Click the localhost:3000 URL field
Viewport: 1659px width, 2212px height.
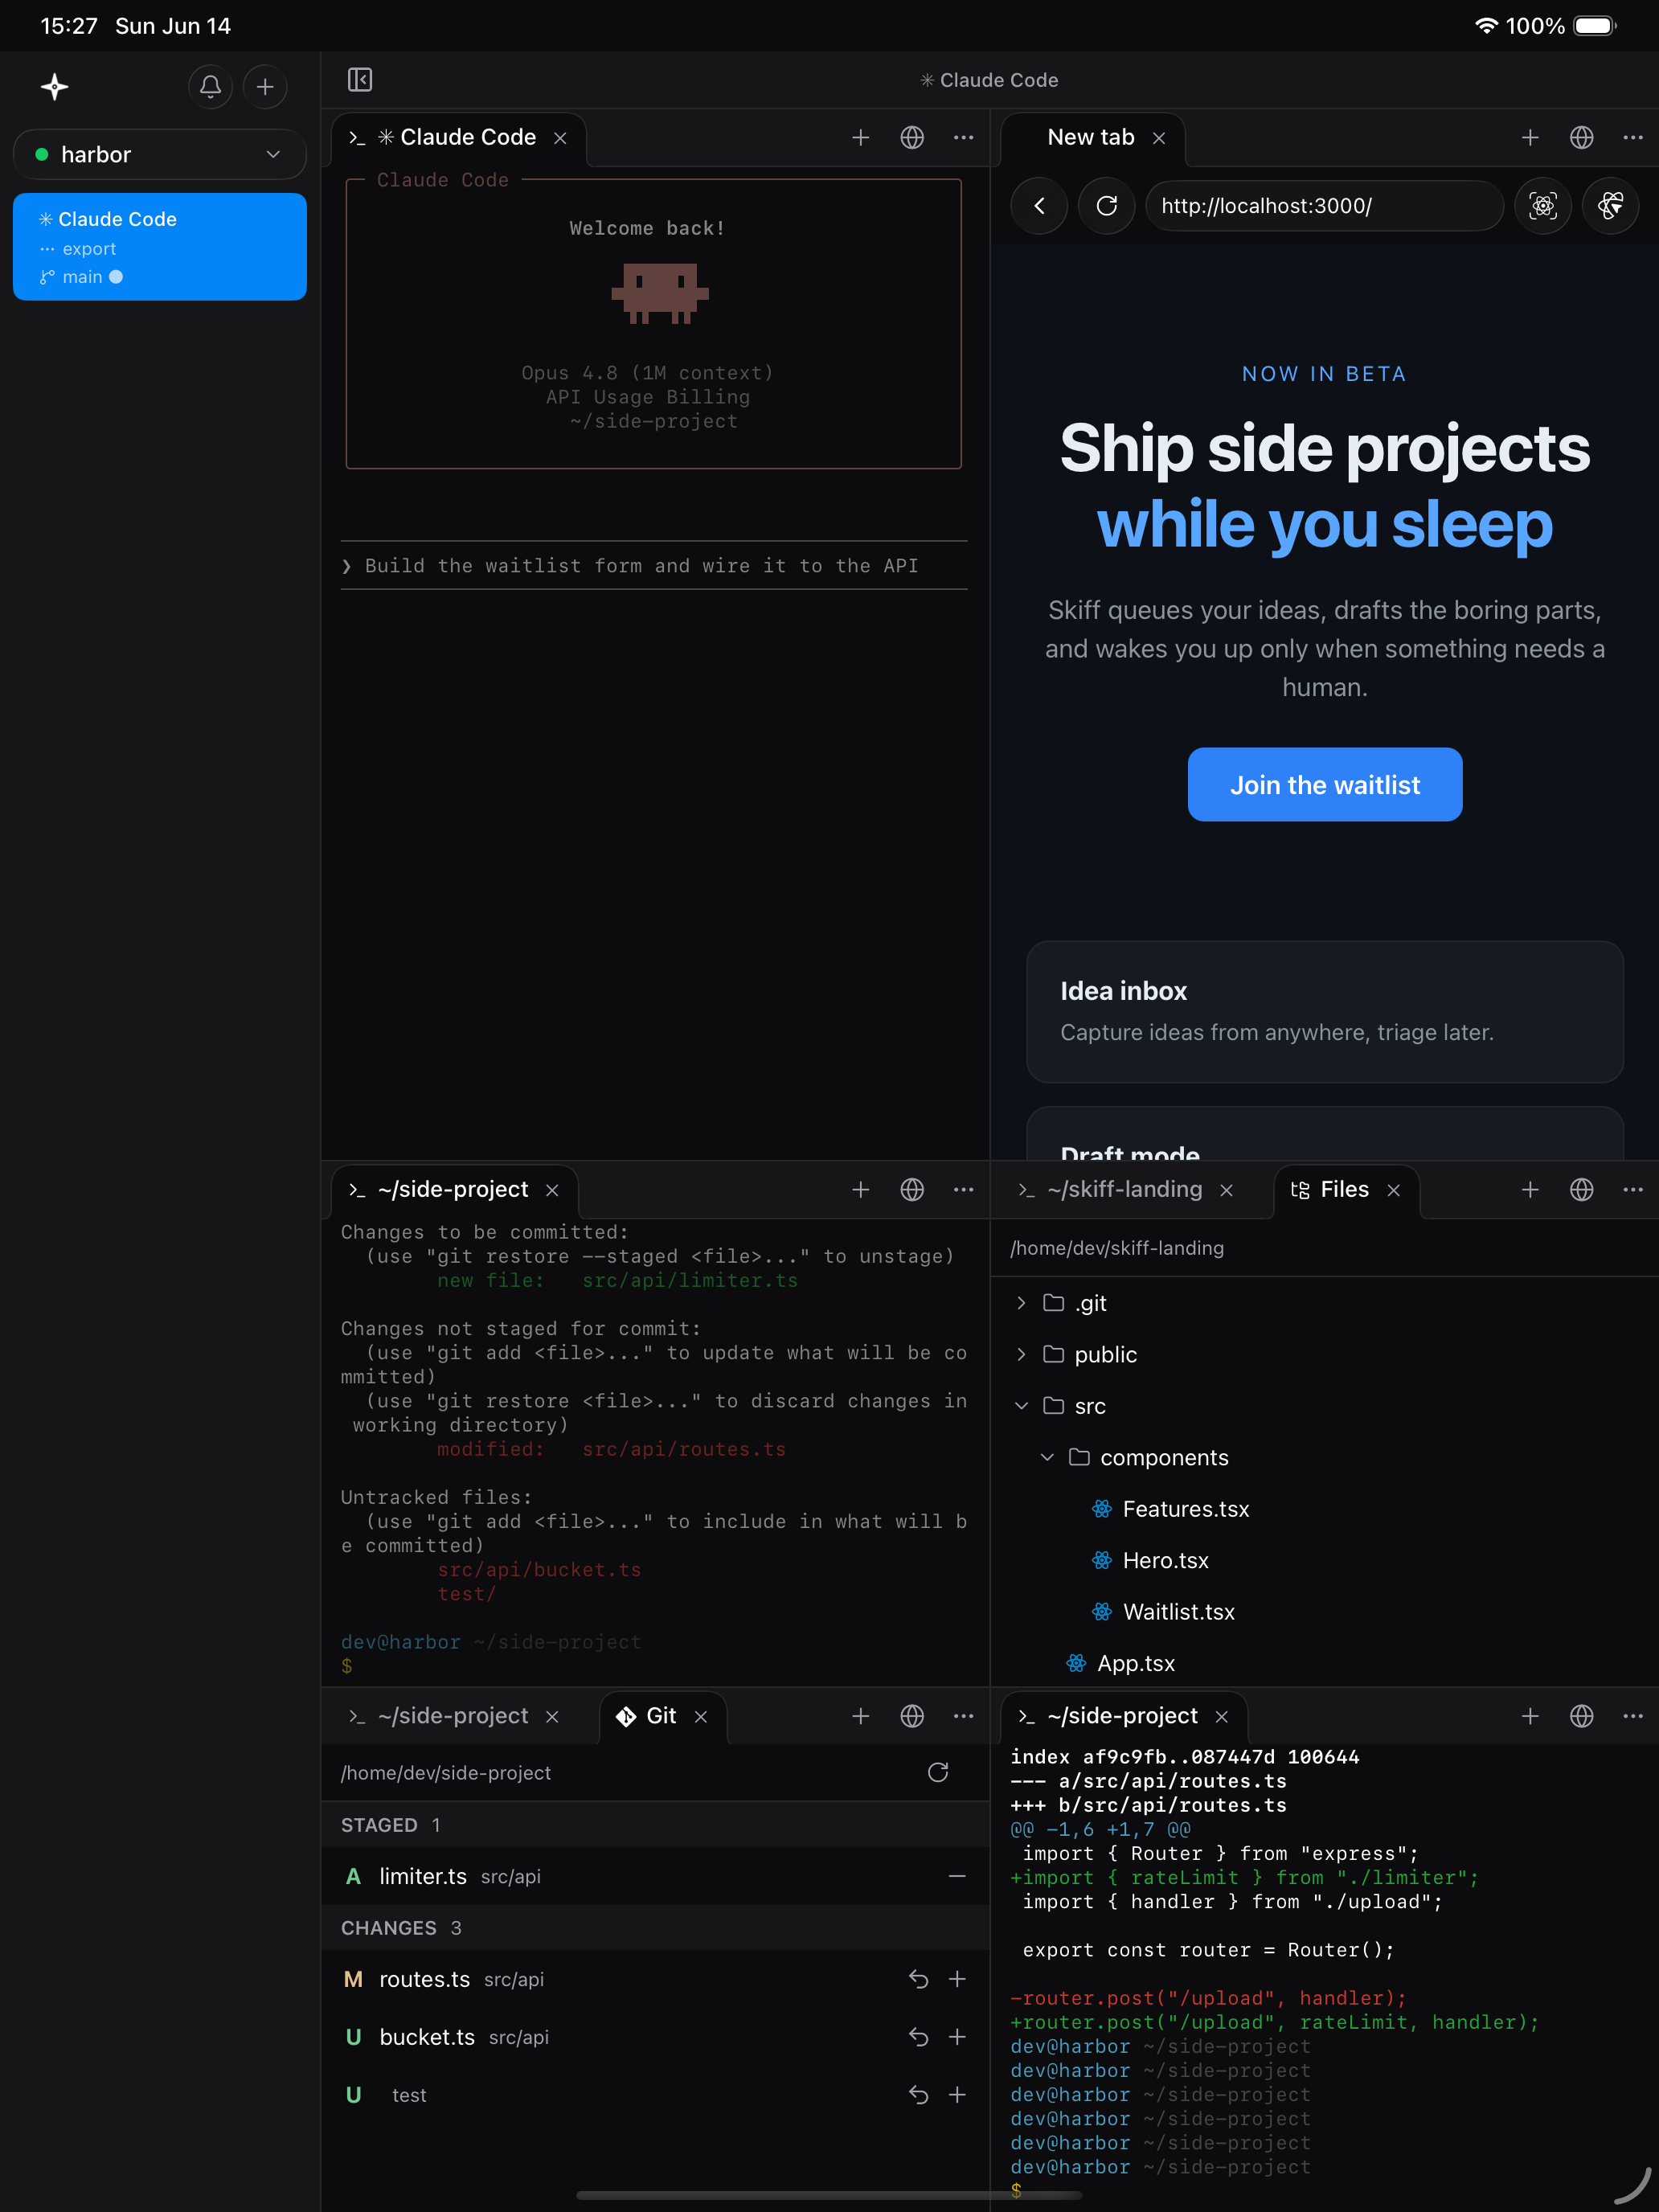(x=1324, y=206)
